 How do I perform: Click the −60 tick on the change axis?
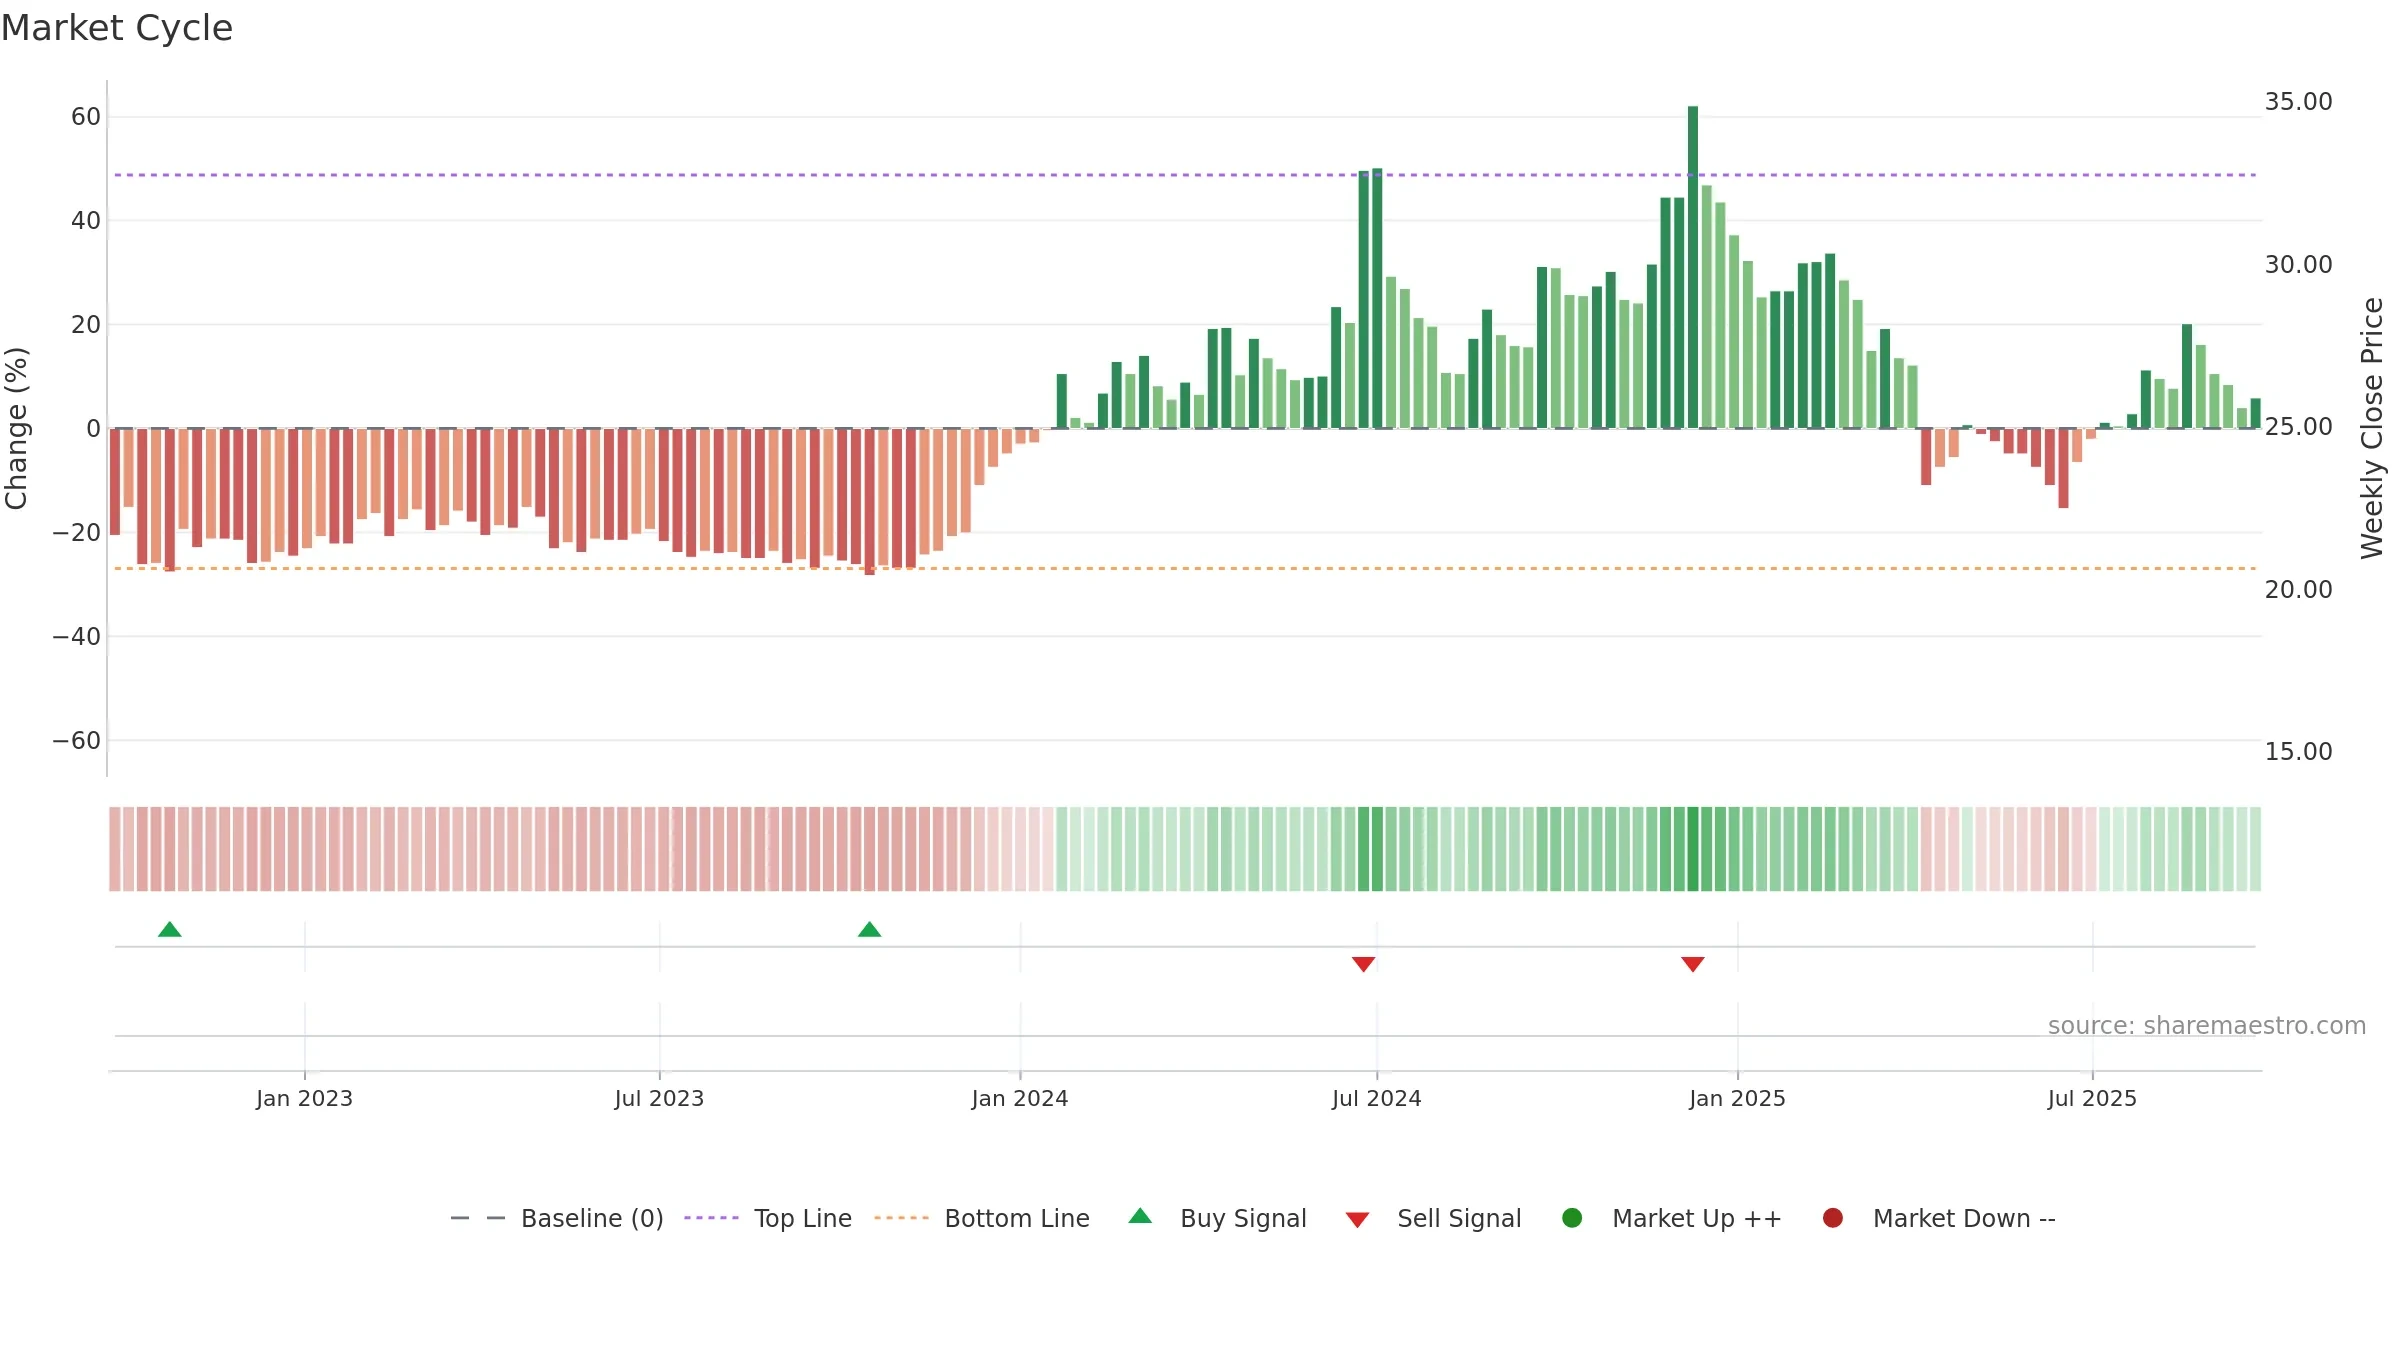tap(77, 741)
